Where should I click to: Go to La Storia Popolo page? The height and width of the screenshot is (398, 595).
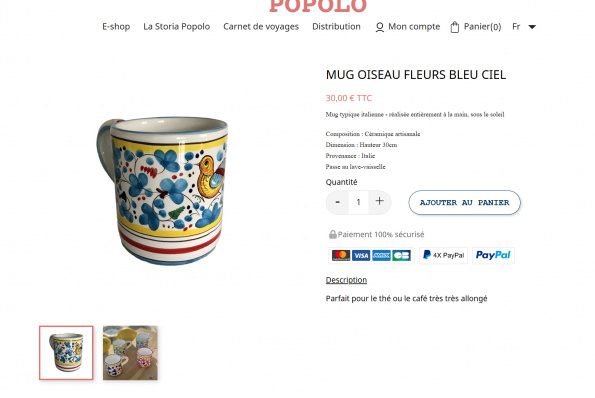tap(176, 27)
